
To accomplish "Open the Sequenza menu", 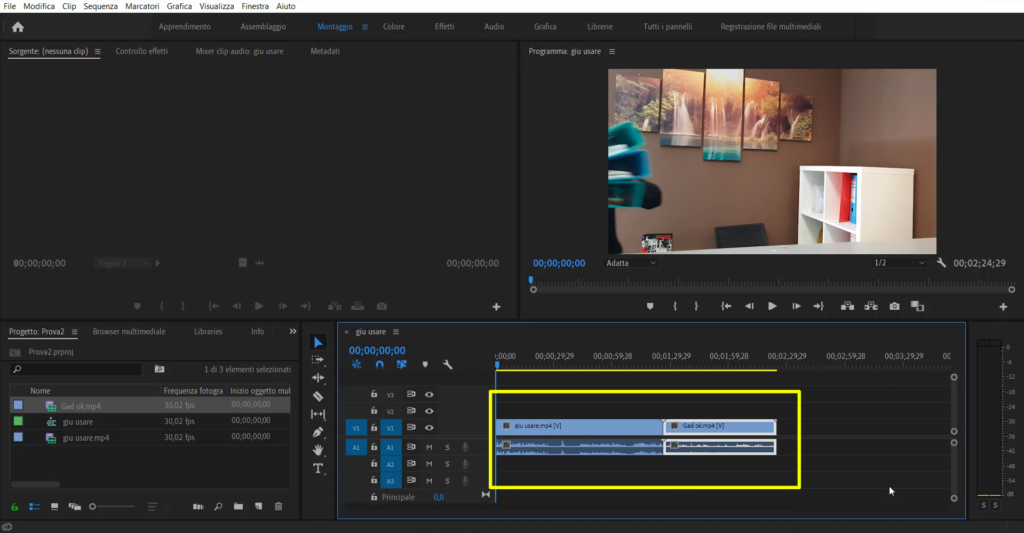I will pyautogui.click(x=101, y=6).
